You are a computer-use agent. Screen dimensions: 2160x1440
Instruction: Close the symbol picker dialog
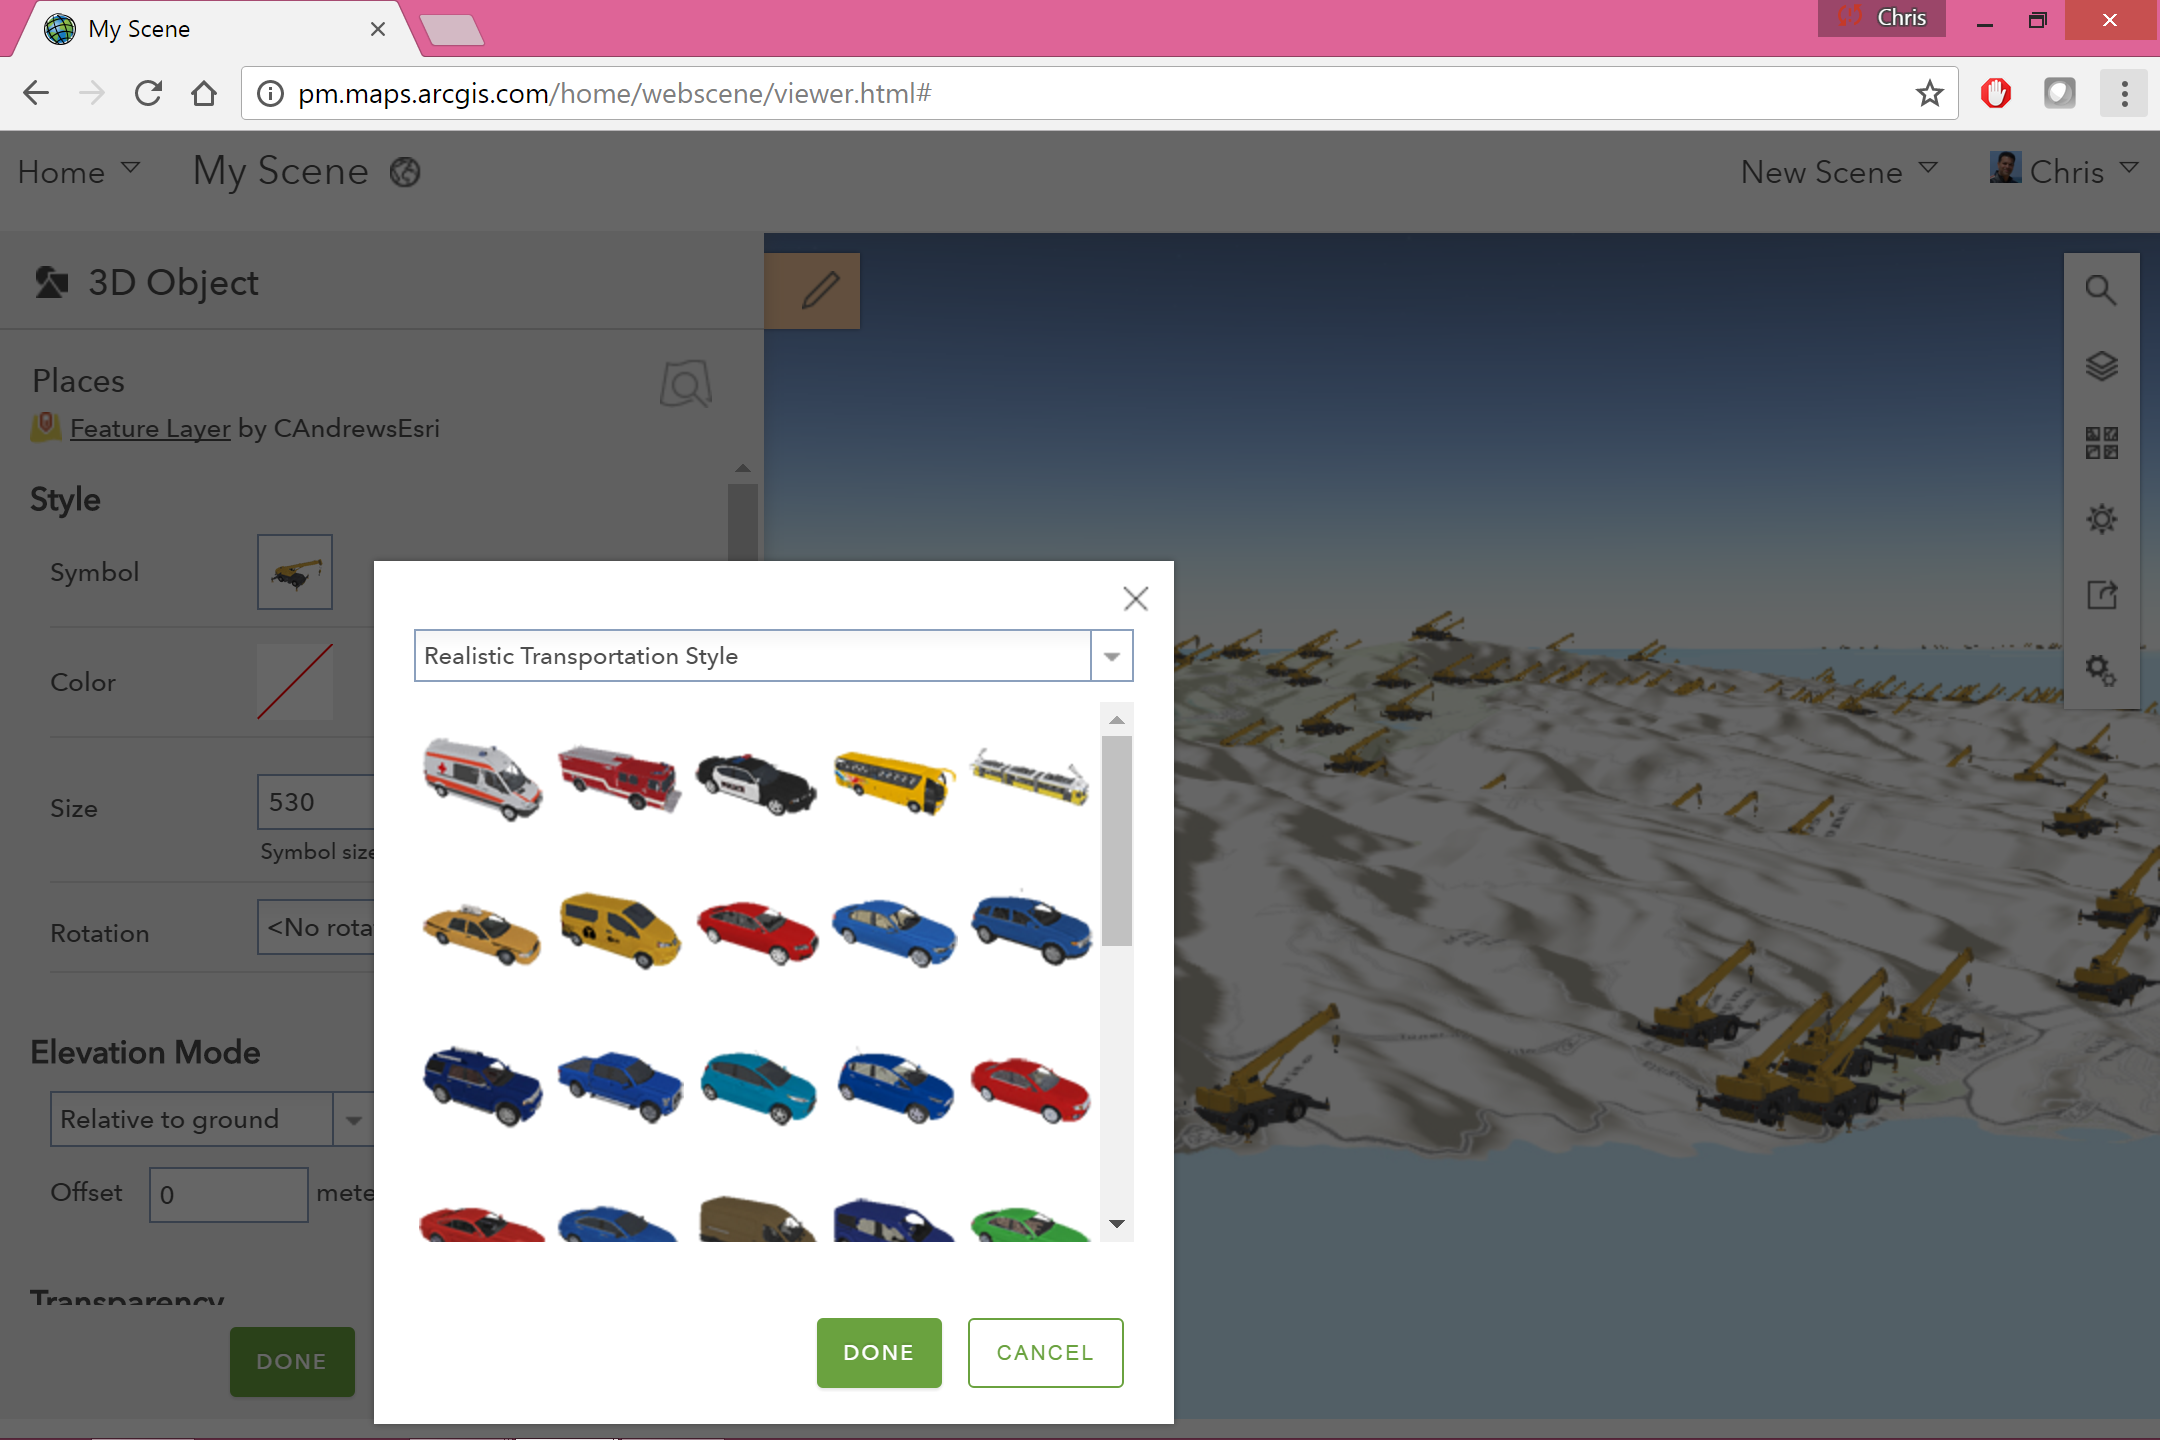pyautogui.click(x=1135, y=599)
